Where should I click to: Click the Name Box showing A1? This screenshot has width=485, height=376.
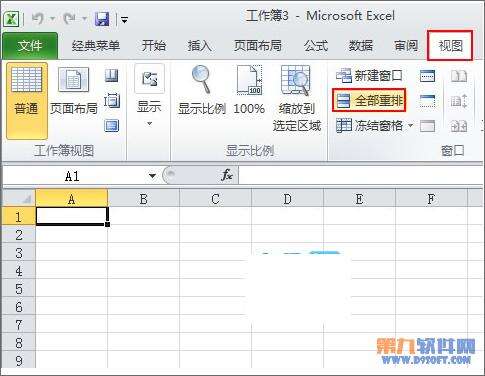(x=72, y=176)
